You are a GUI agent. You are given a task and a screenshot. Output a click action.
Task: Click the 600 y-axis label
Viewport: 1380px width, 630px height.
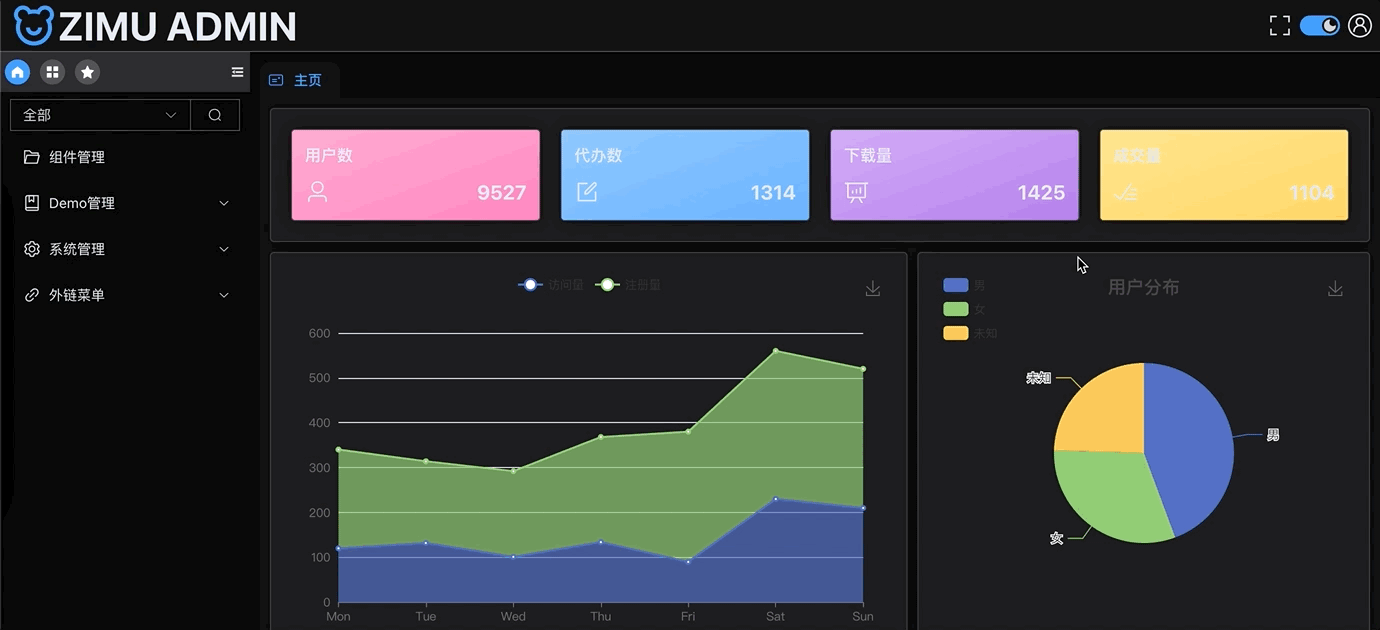[x=319, y=333]
